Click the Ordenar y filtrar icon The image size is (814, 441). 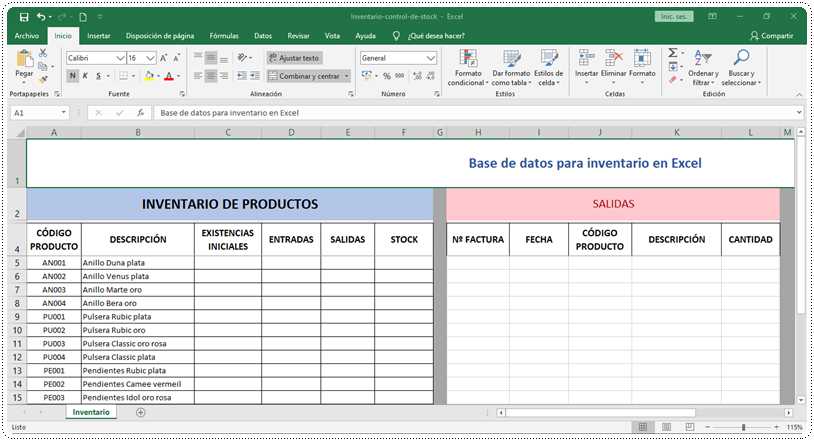coord(703,60)
